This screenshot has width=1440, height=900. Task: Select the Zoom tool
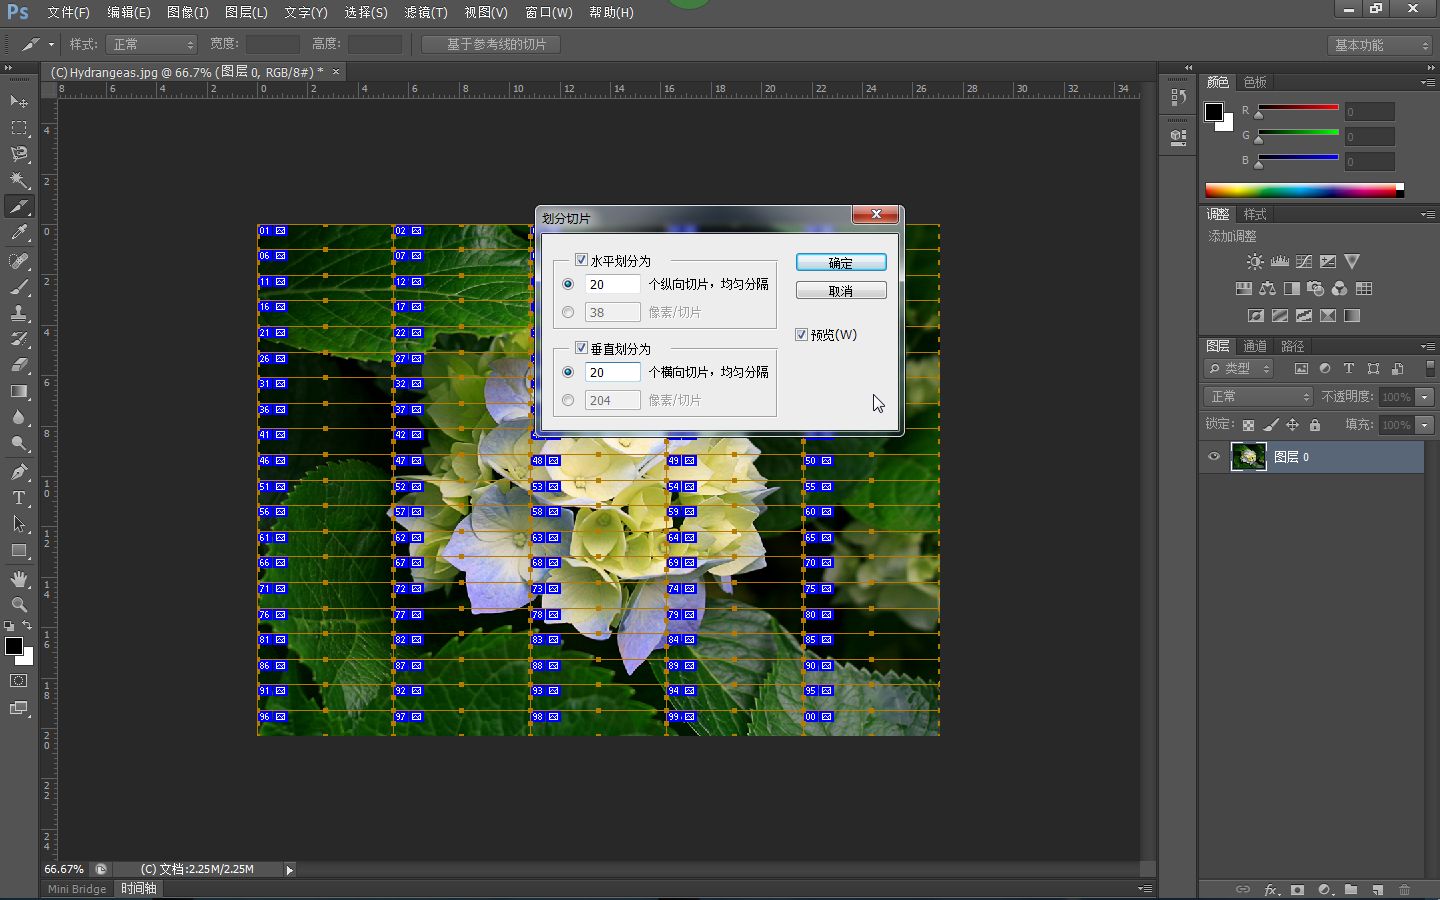[x=19, y=605]
